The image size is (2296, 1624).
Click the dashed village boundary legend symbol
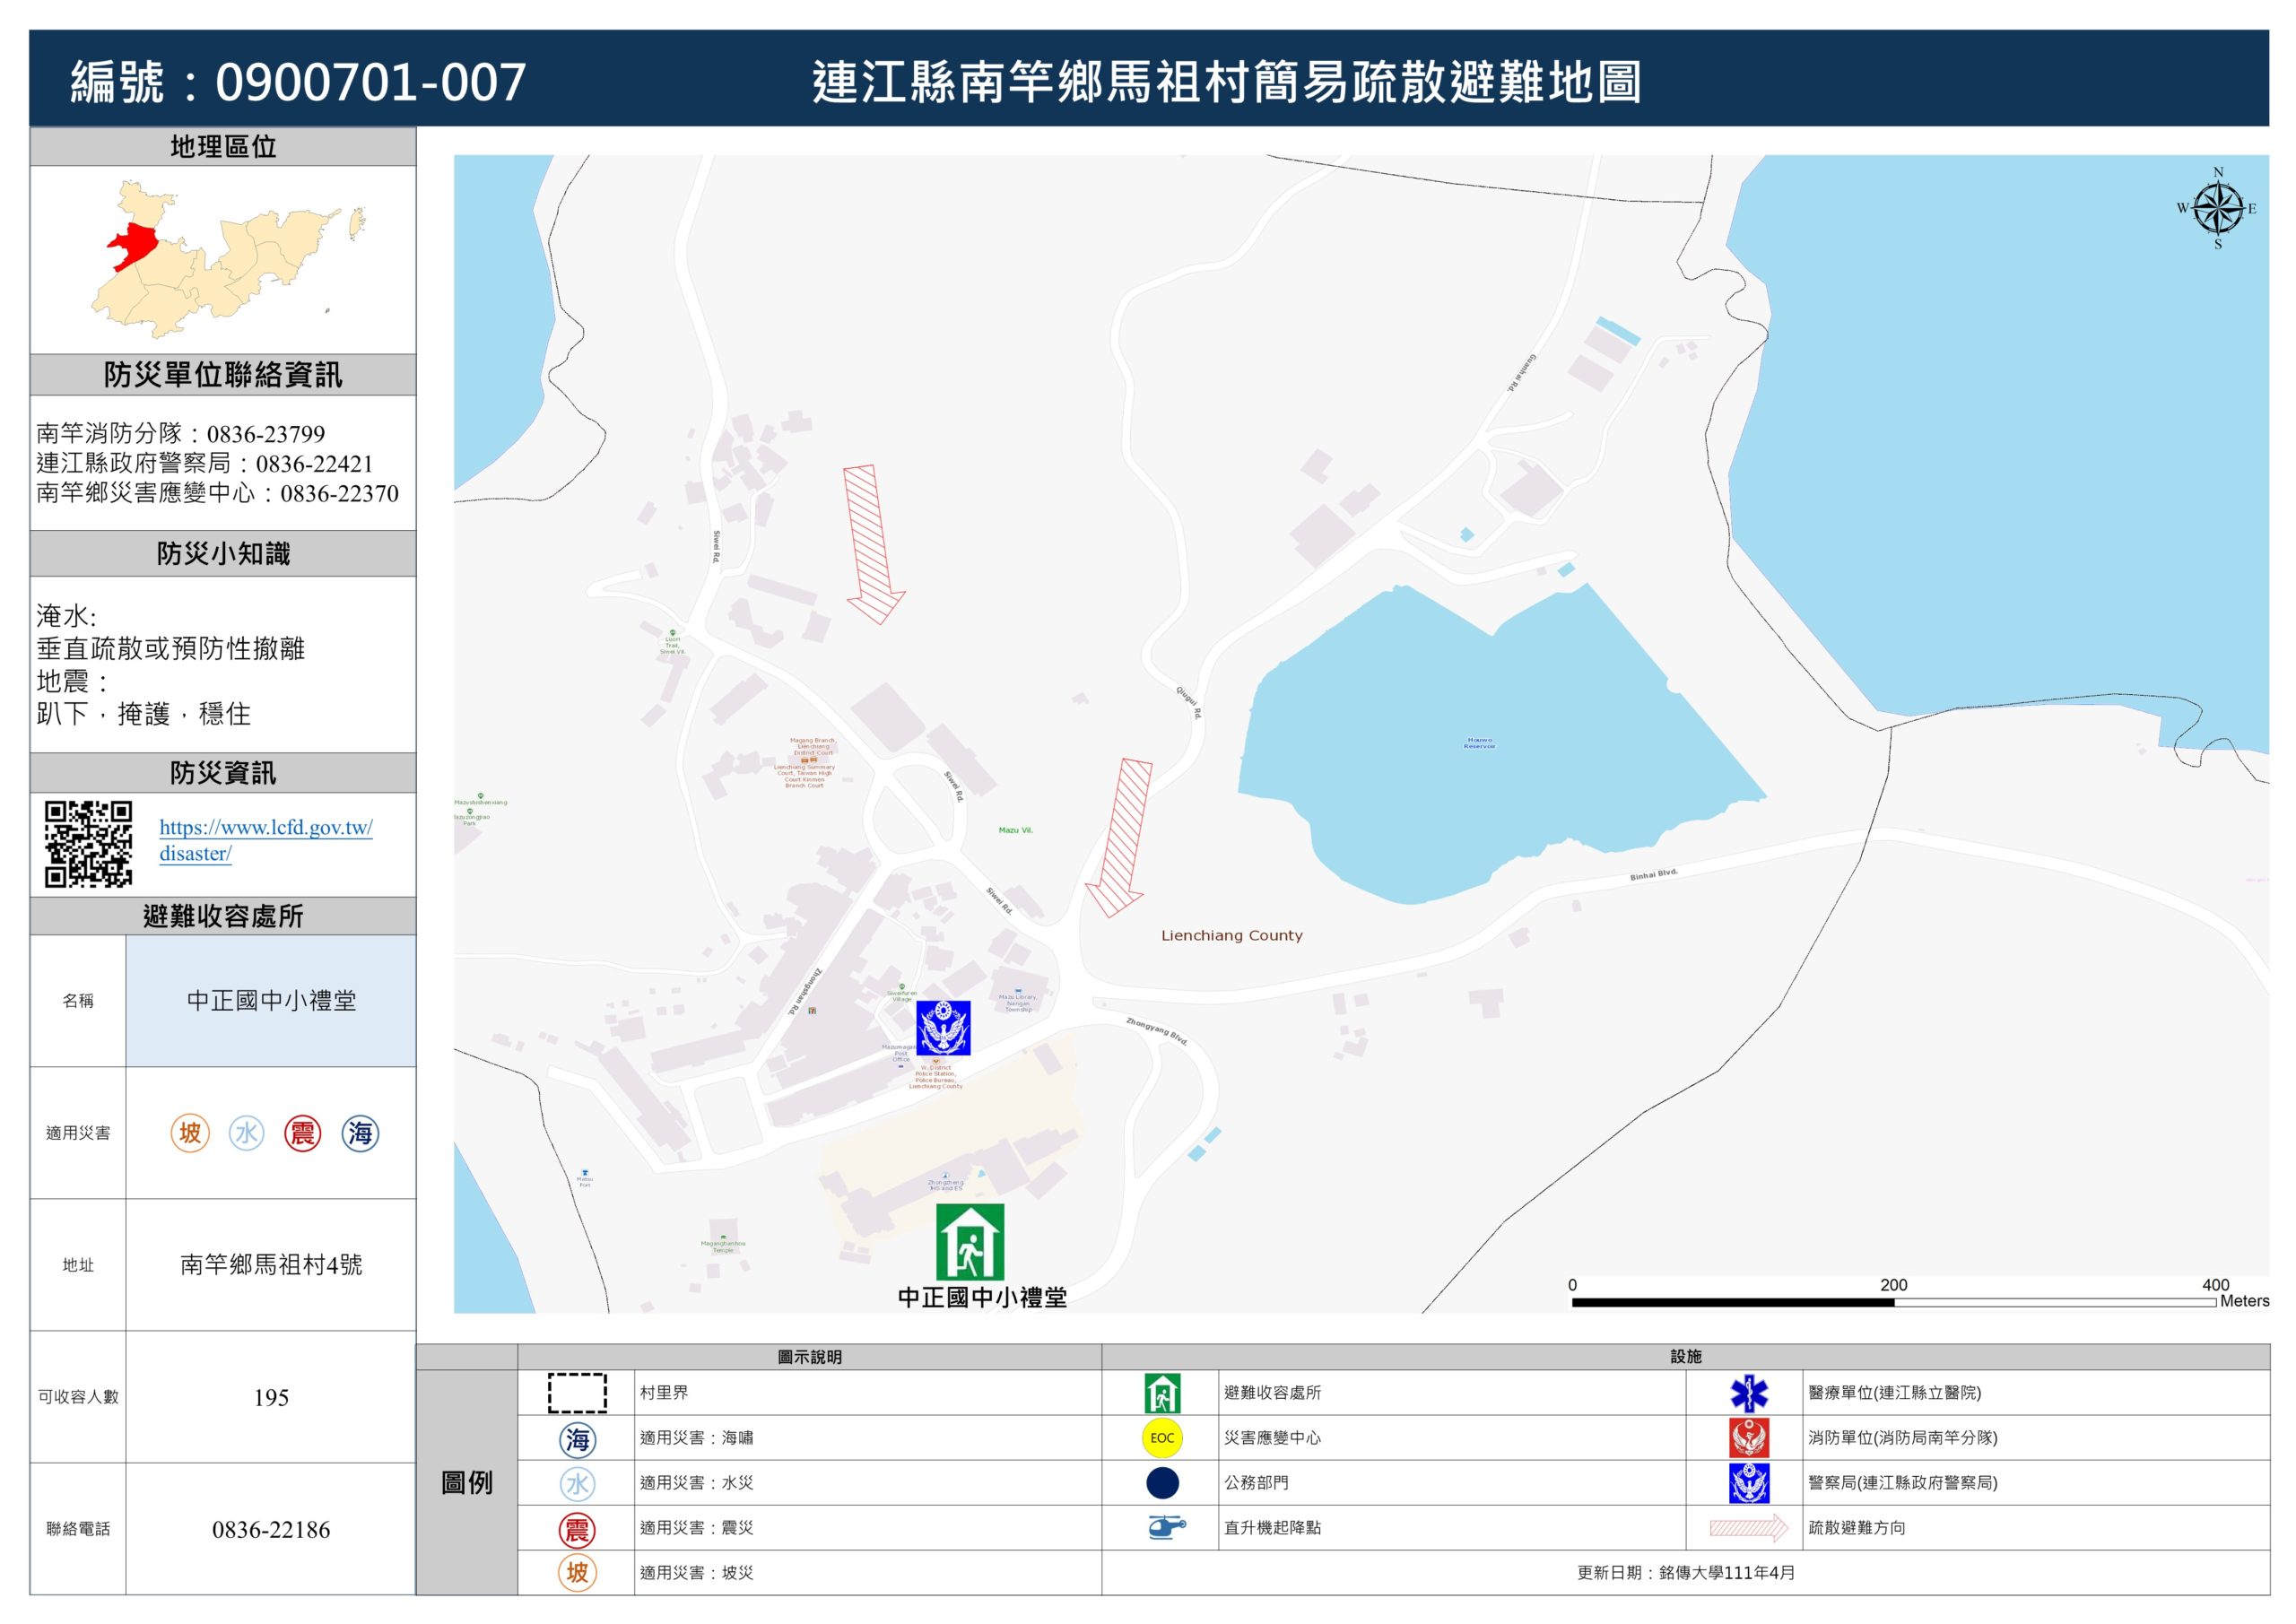(x=577, y=1393)
